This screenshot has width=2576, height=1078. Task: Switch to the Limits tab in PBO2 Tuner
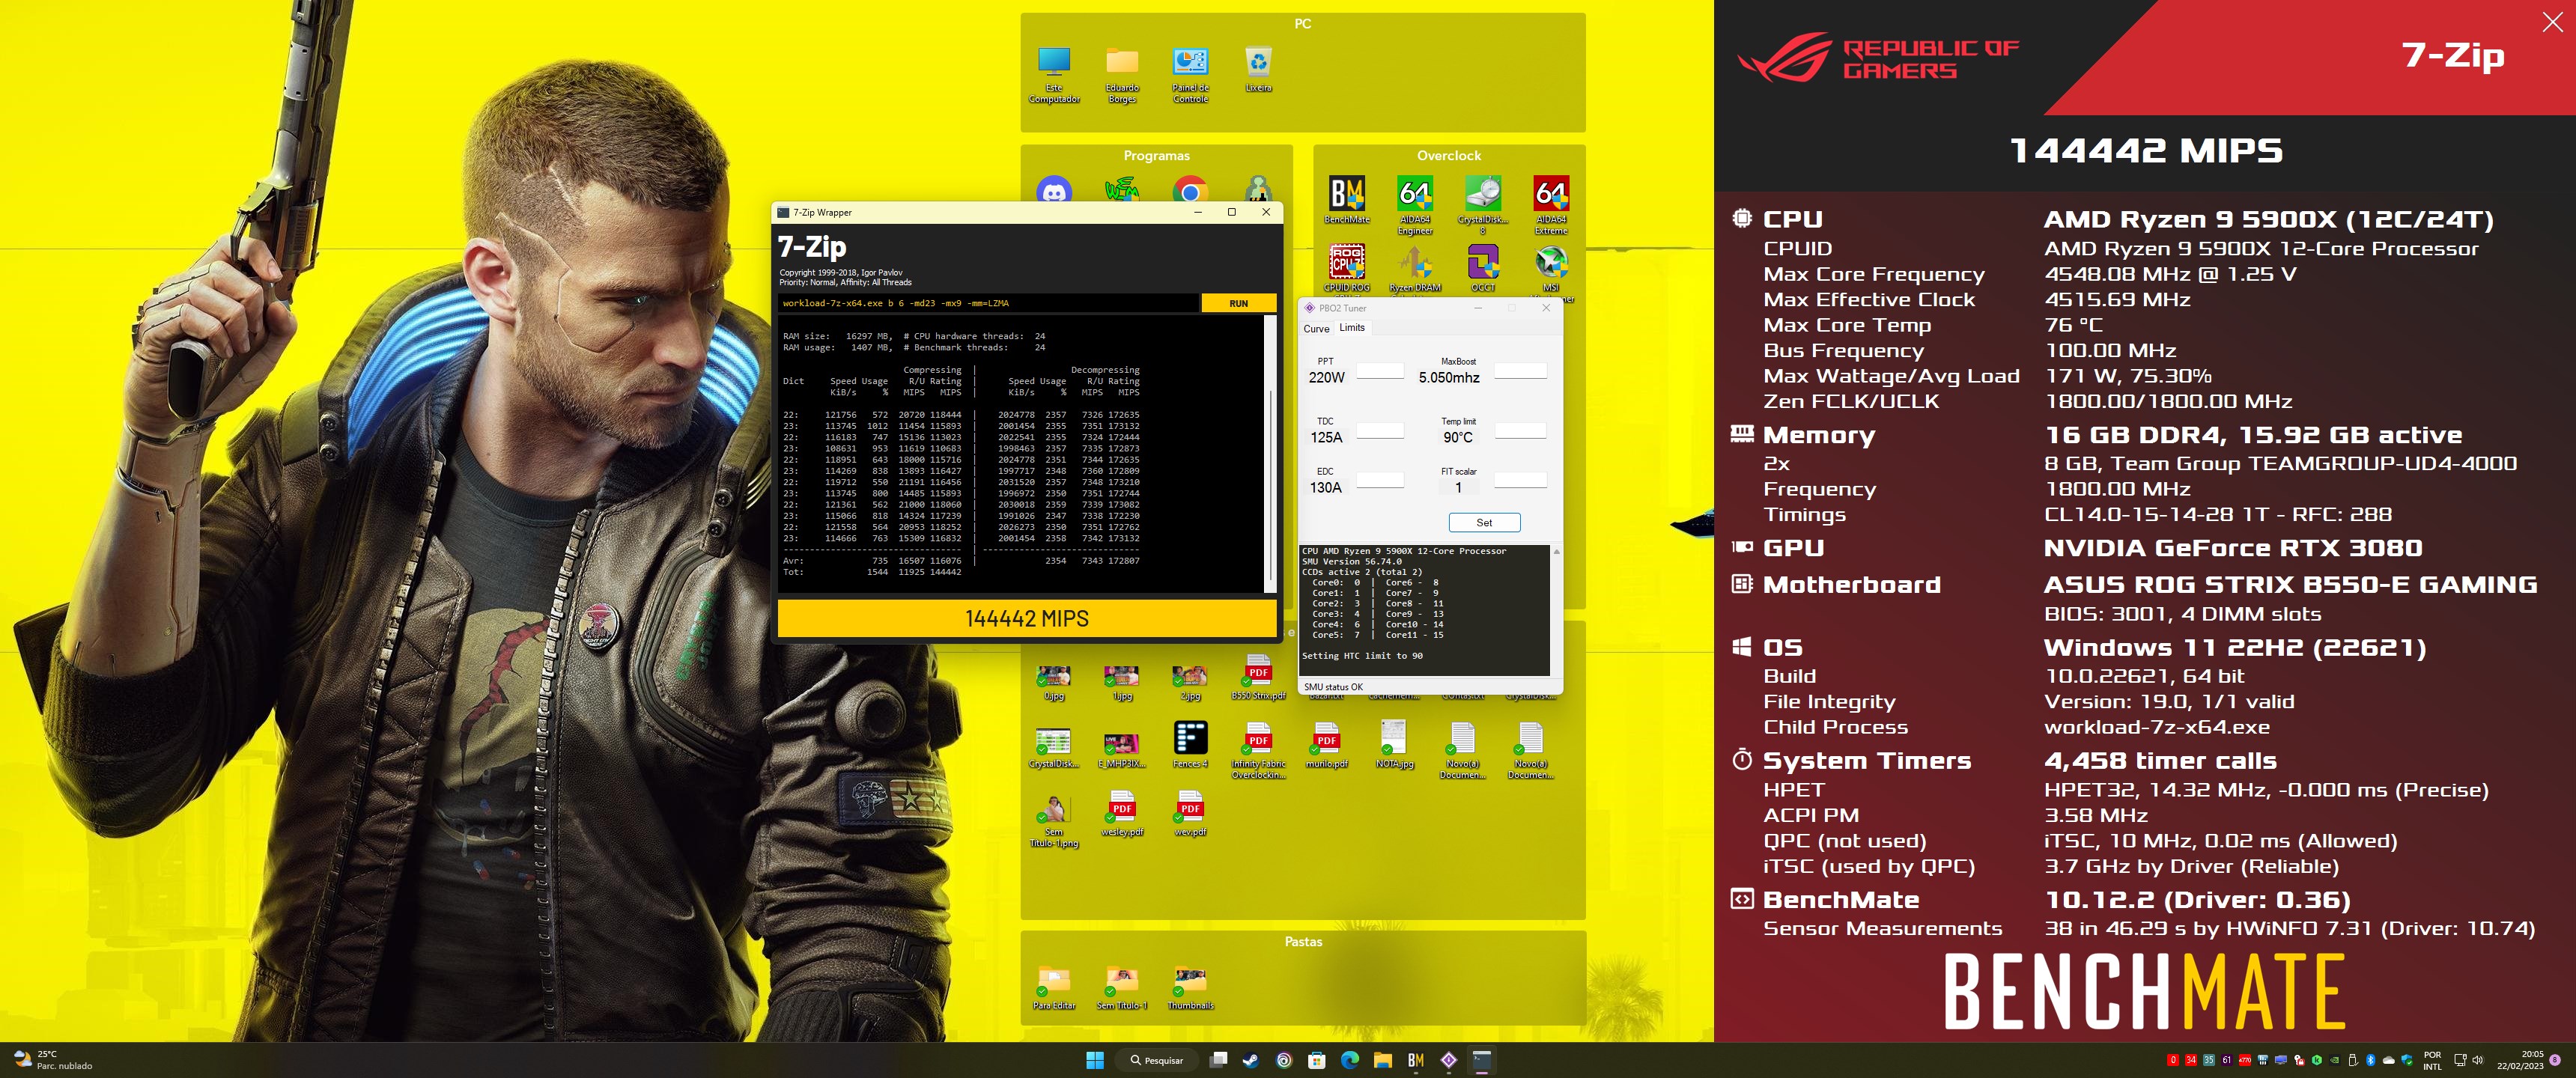1352,328
